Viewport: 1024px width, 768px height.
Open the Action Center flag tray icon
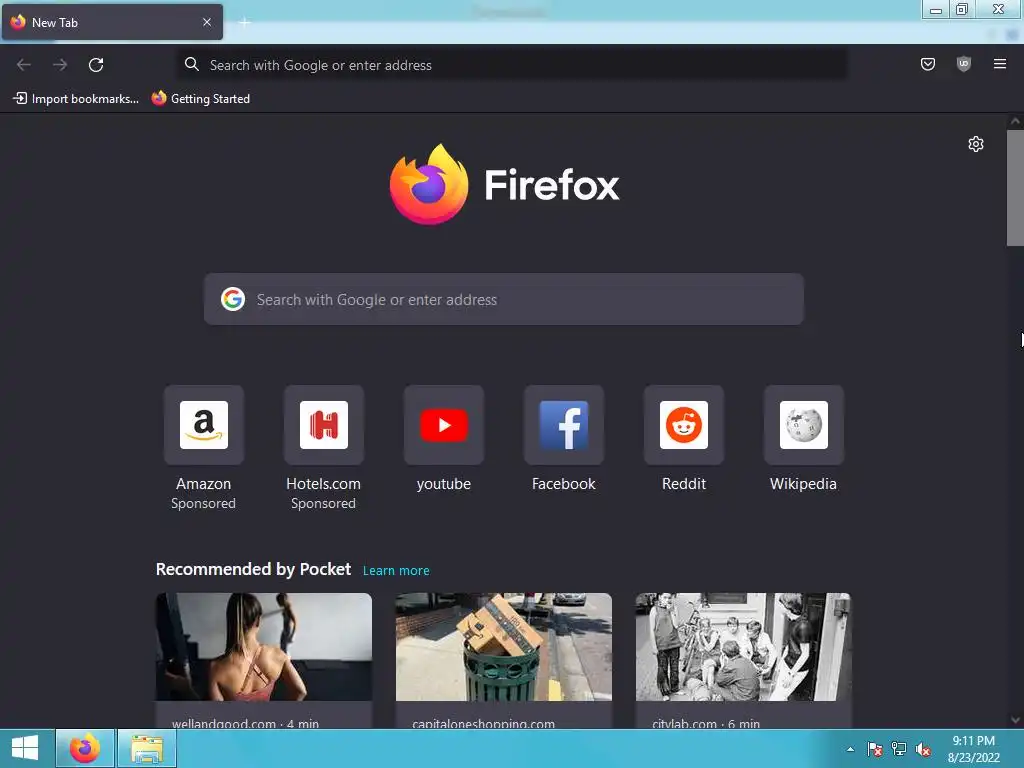click(874, 749)
